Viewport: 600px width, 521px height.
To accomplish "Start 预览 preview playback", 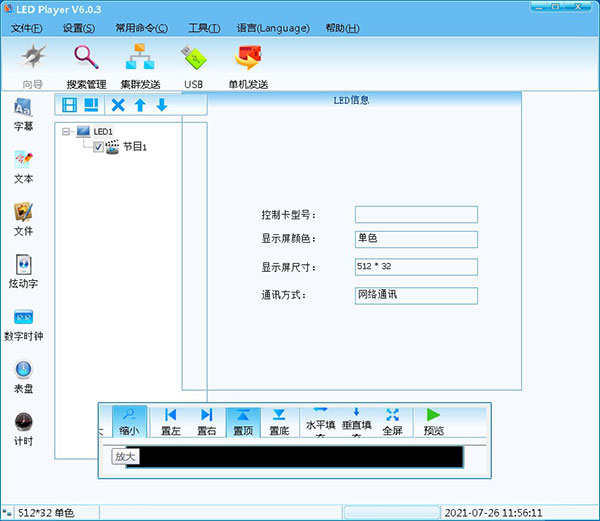I will (x=434, y=422).
